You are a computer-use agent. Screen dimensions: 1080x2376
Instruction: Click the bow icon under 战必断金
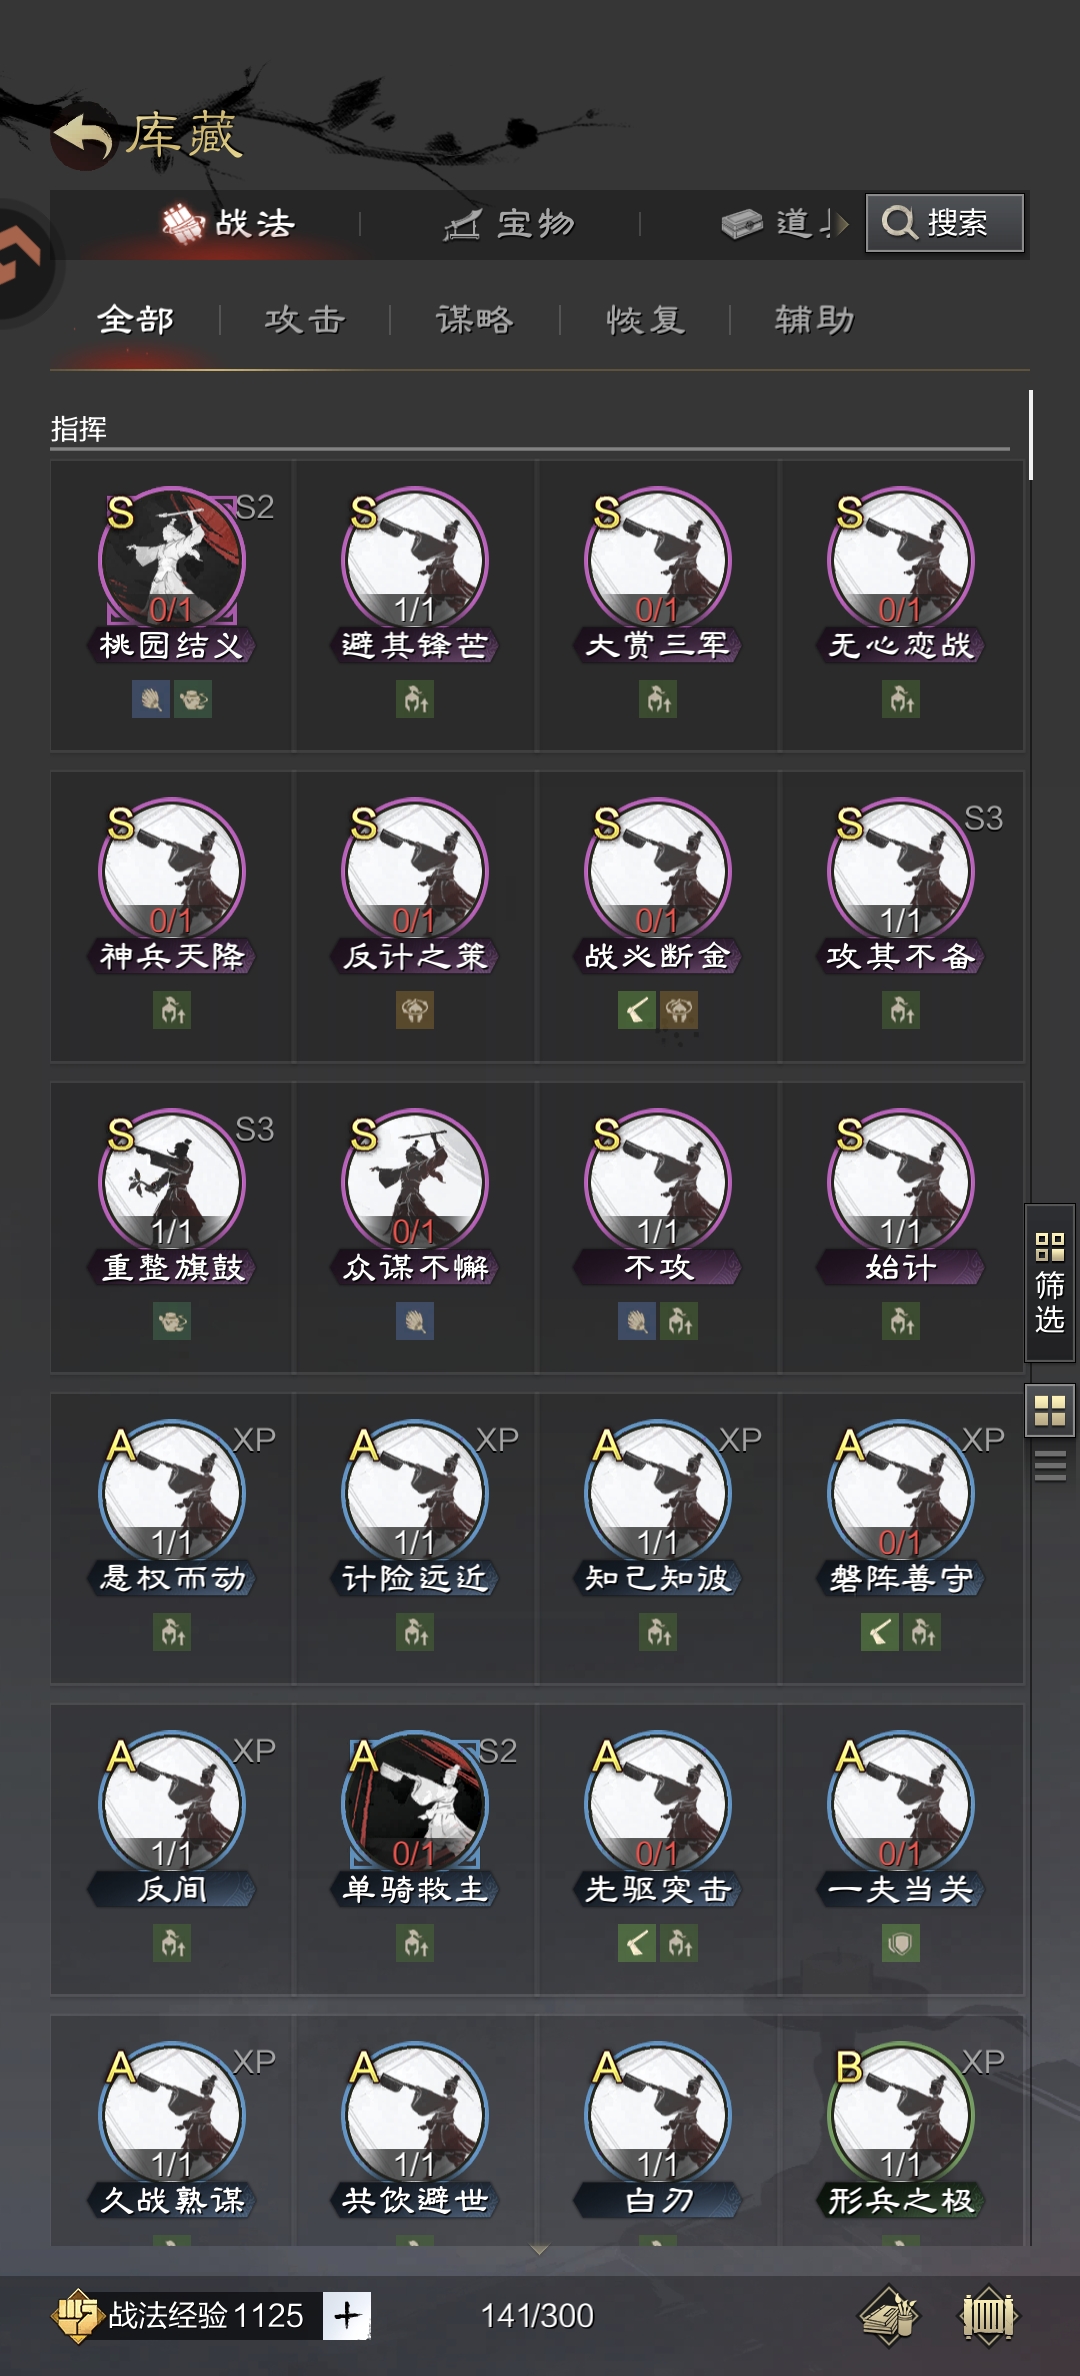(x=637, y=1010)
